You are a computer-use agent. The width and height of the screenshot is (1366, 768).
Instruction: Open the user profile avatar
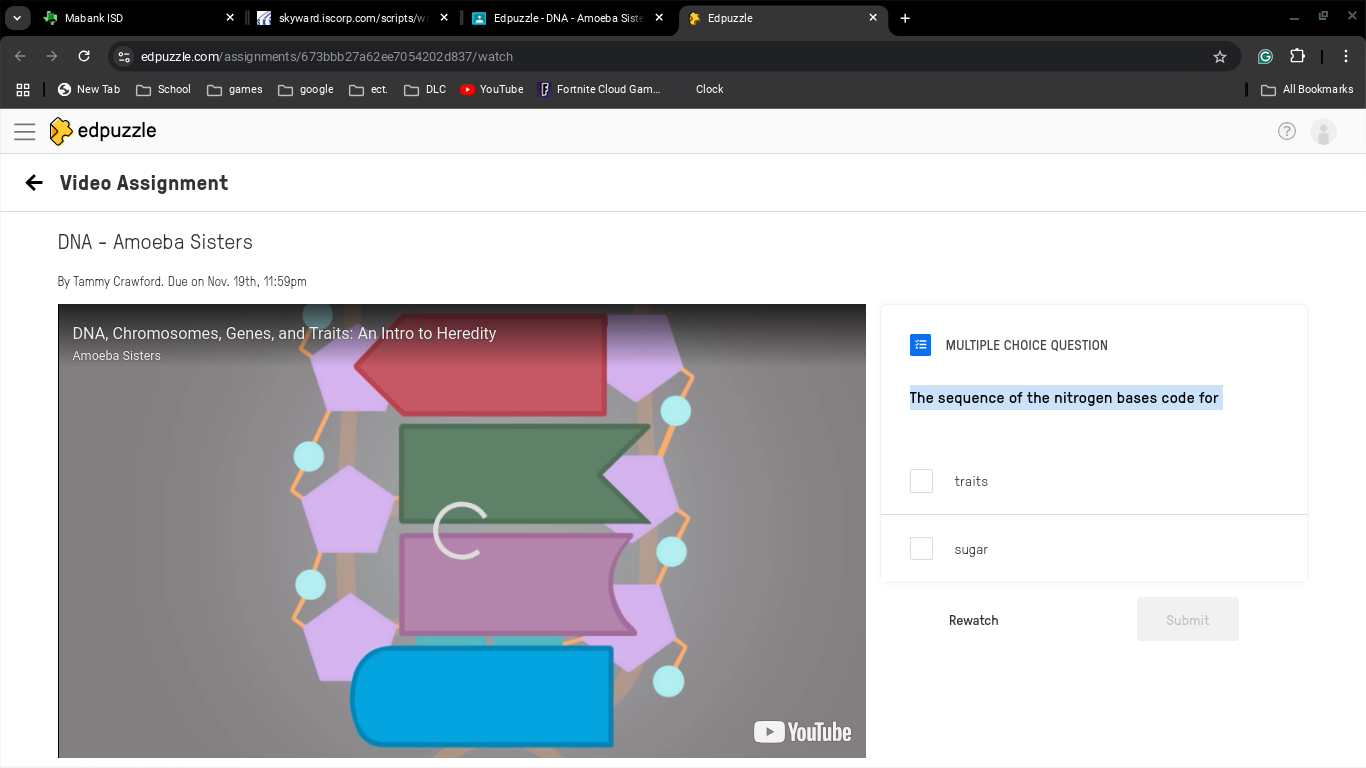[1323, 132]
